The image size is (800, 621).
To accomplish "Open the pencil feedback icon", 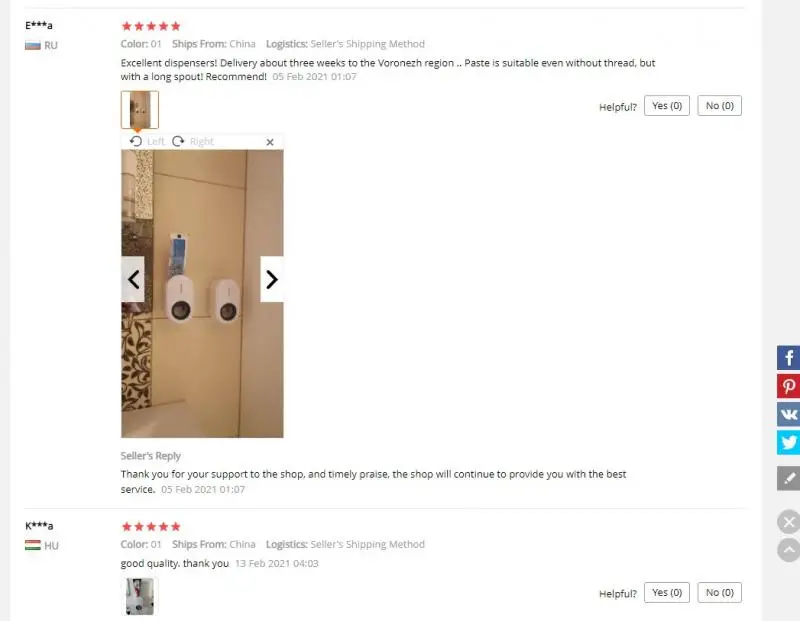I will [788, 478].
